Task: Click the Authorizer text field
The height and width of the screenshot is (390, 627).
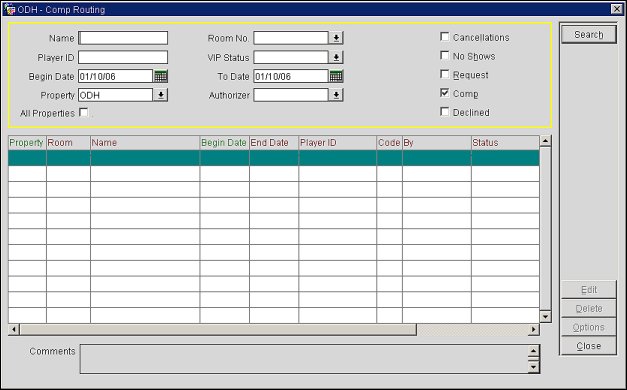Action: [x=291, y=95]
